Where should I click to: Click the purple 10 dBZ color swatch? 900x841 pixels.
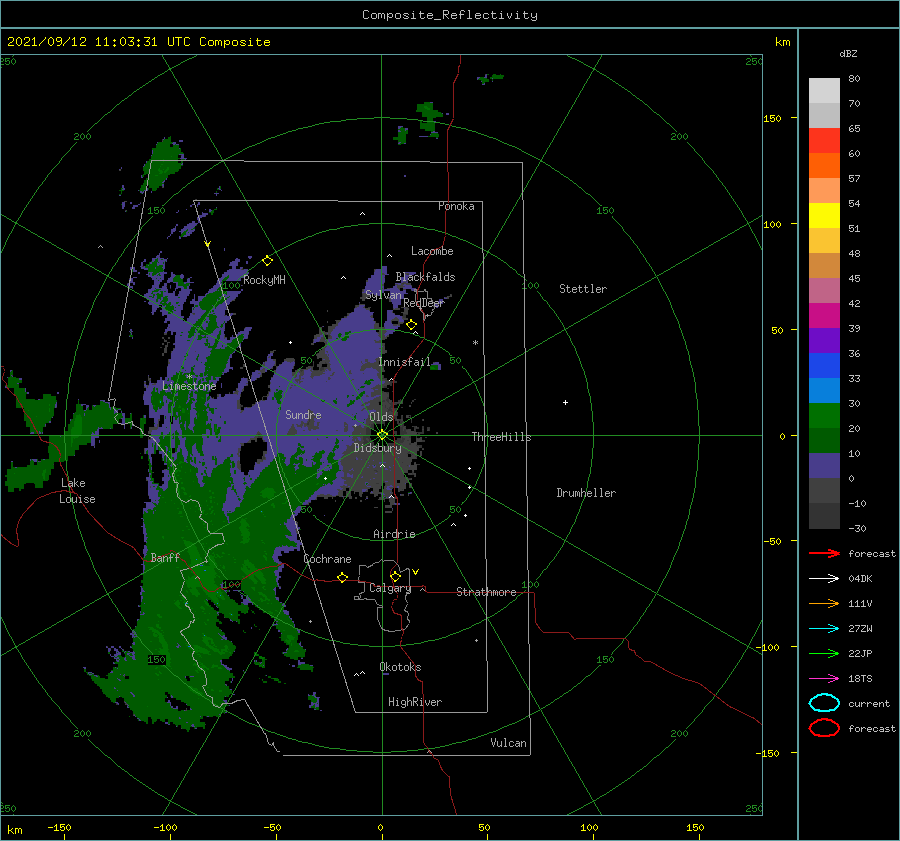824,466
